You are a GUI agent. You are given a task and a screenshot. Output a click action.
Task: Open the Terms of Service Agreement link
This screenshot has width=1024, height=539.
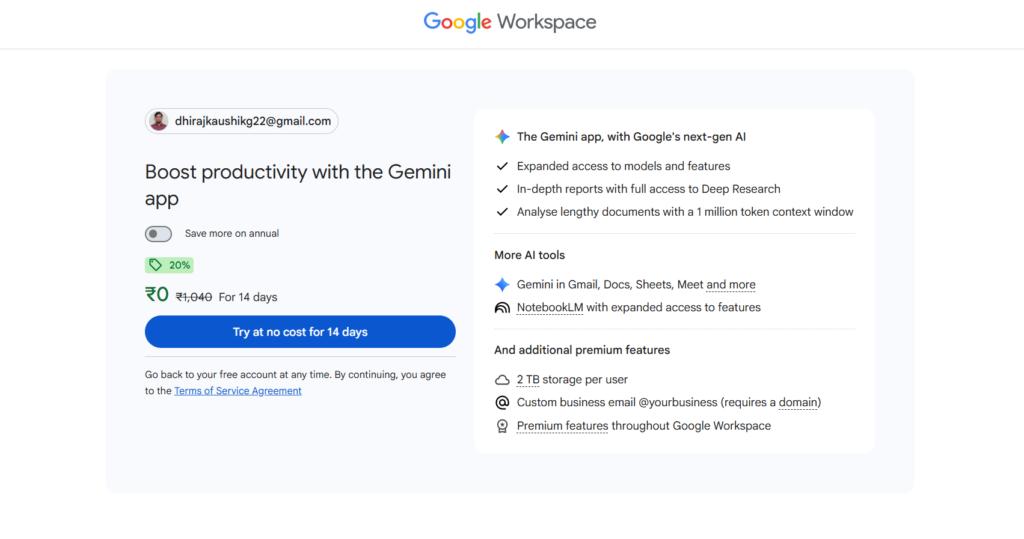click(238, 391)
